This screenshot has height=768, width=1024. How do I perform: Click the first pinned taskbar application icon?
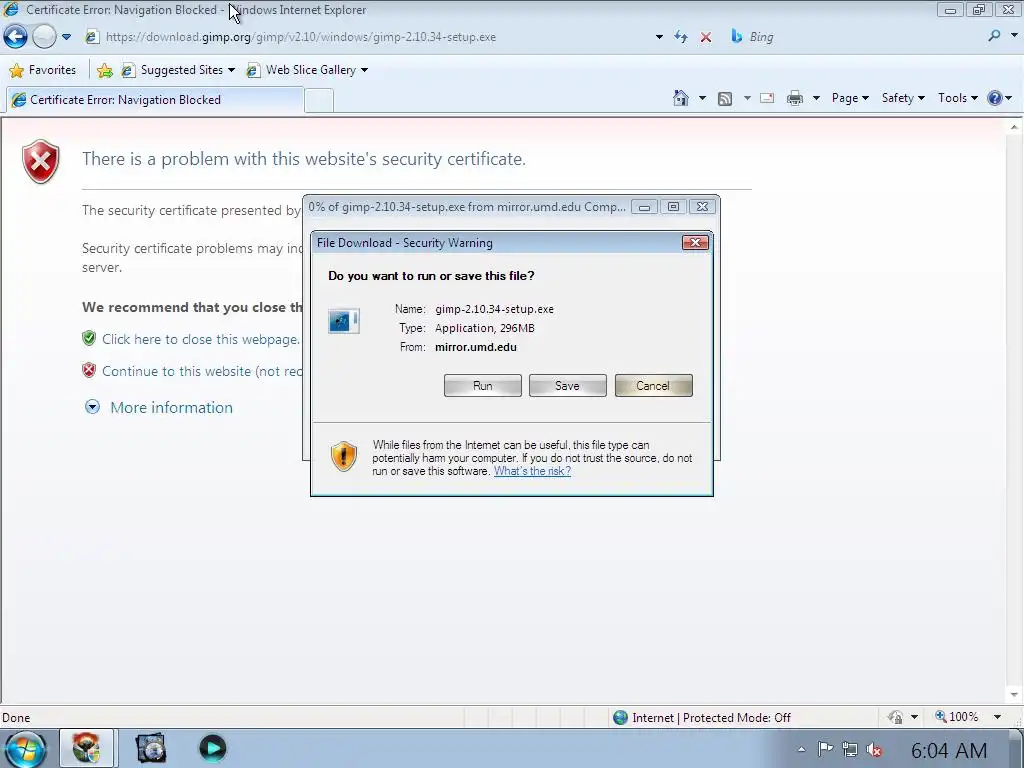pyautogui.click(x=86, y=748)
